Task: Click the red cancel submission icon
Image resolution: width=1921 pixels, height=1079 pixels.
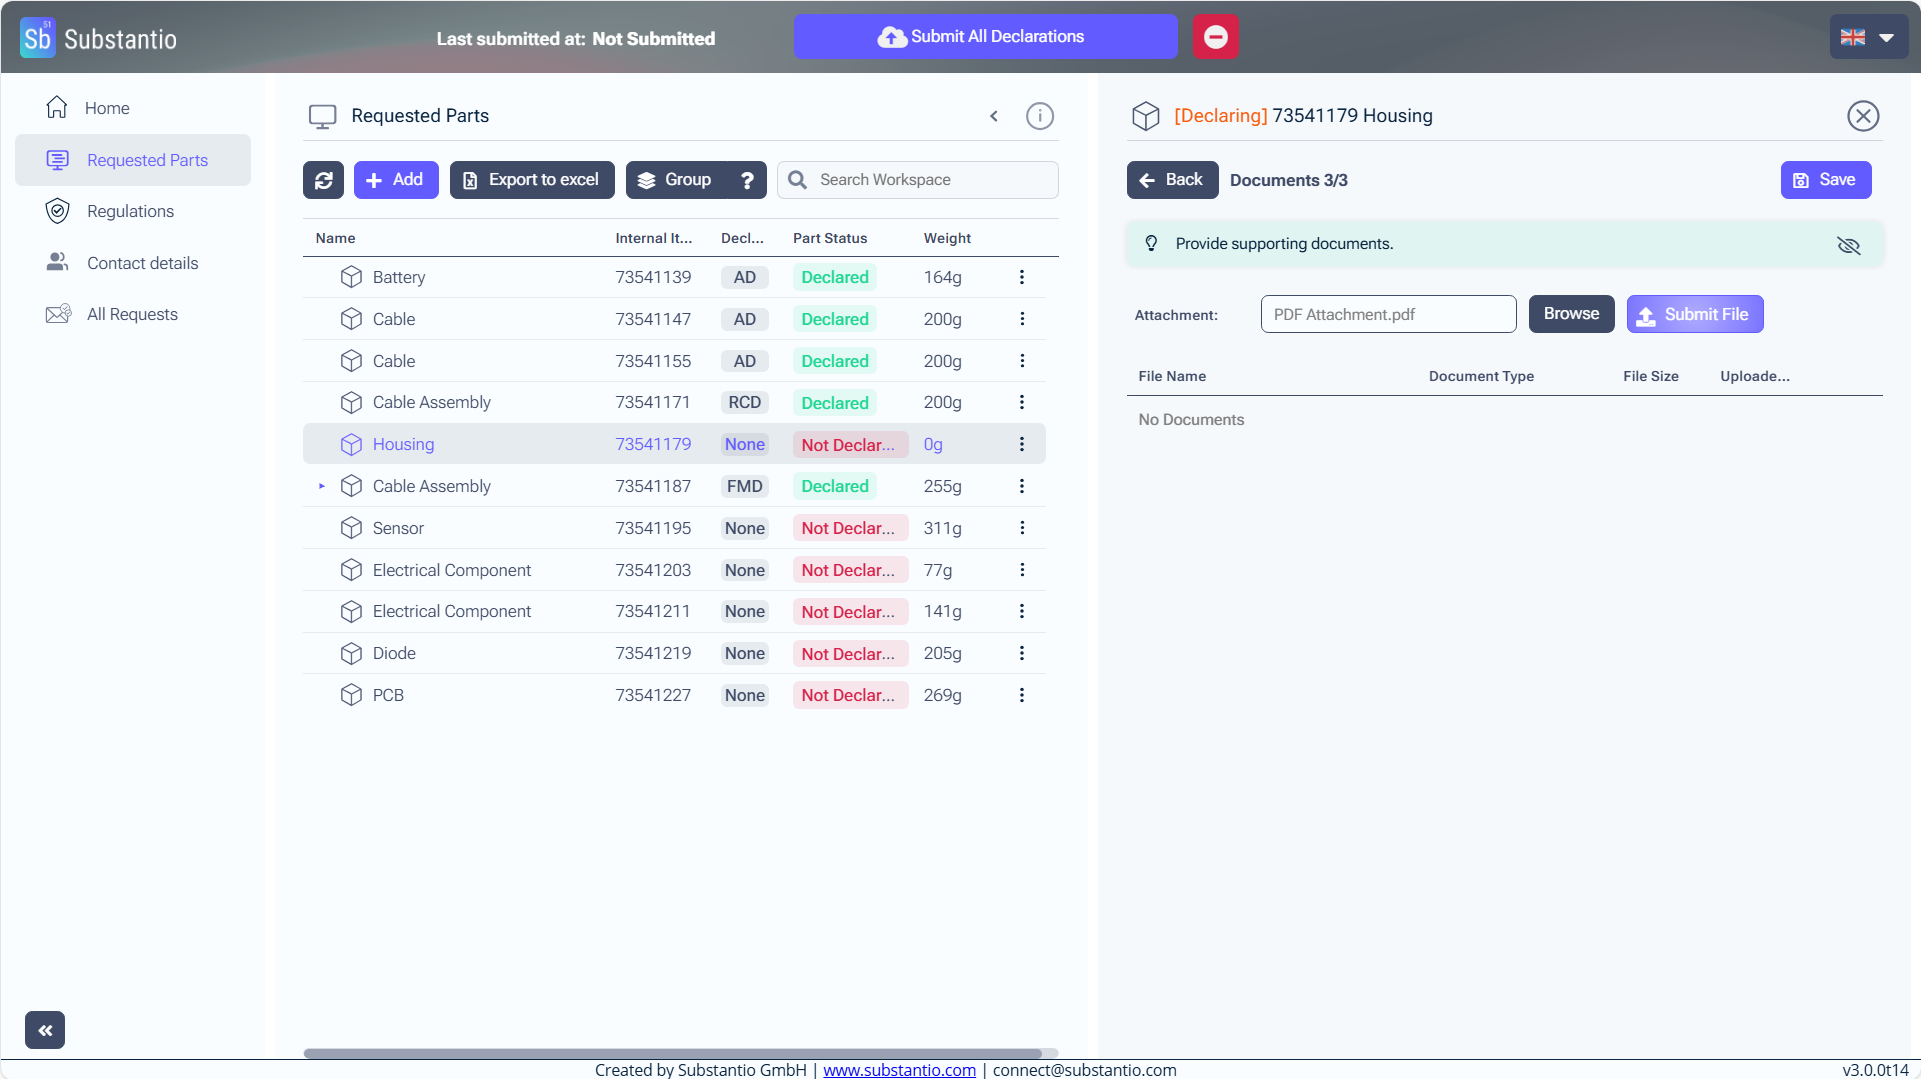Action: [x=1215, y=37]
